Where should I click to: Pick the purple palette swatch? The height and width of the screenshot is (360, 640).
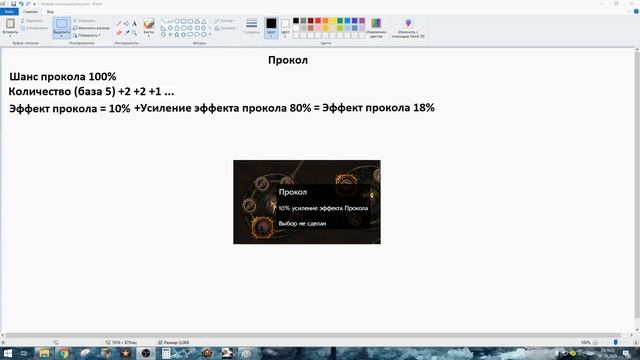click(362, 20)
